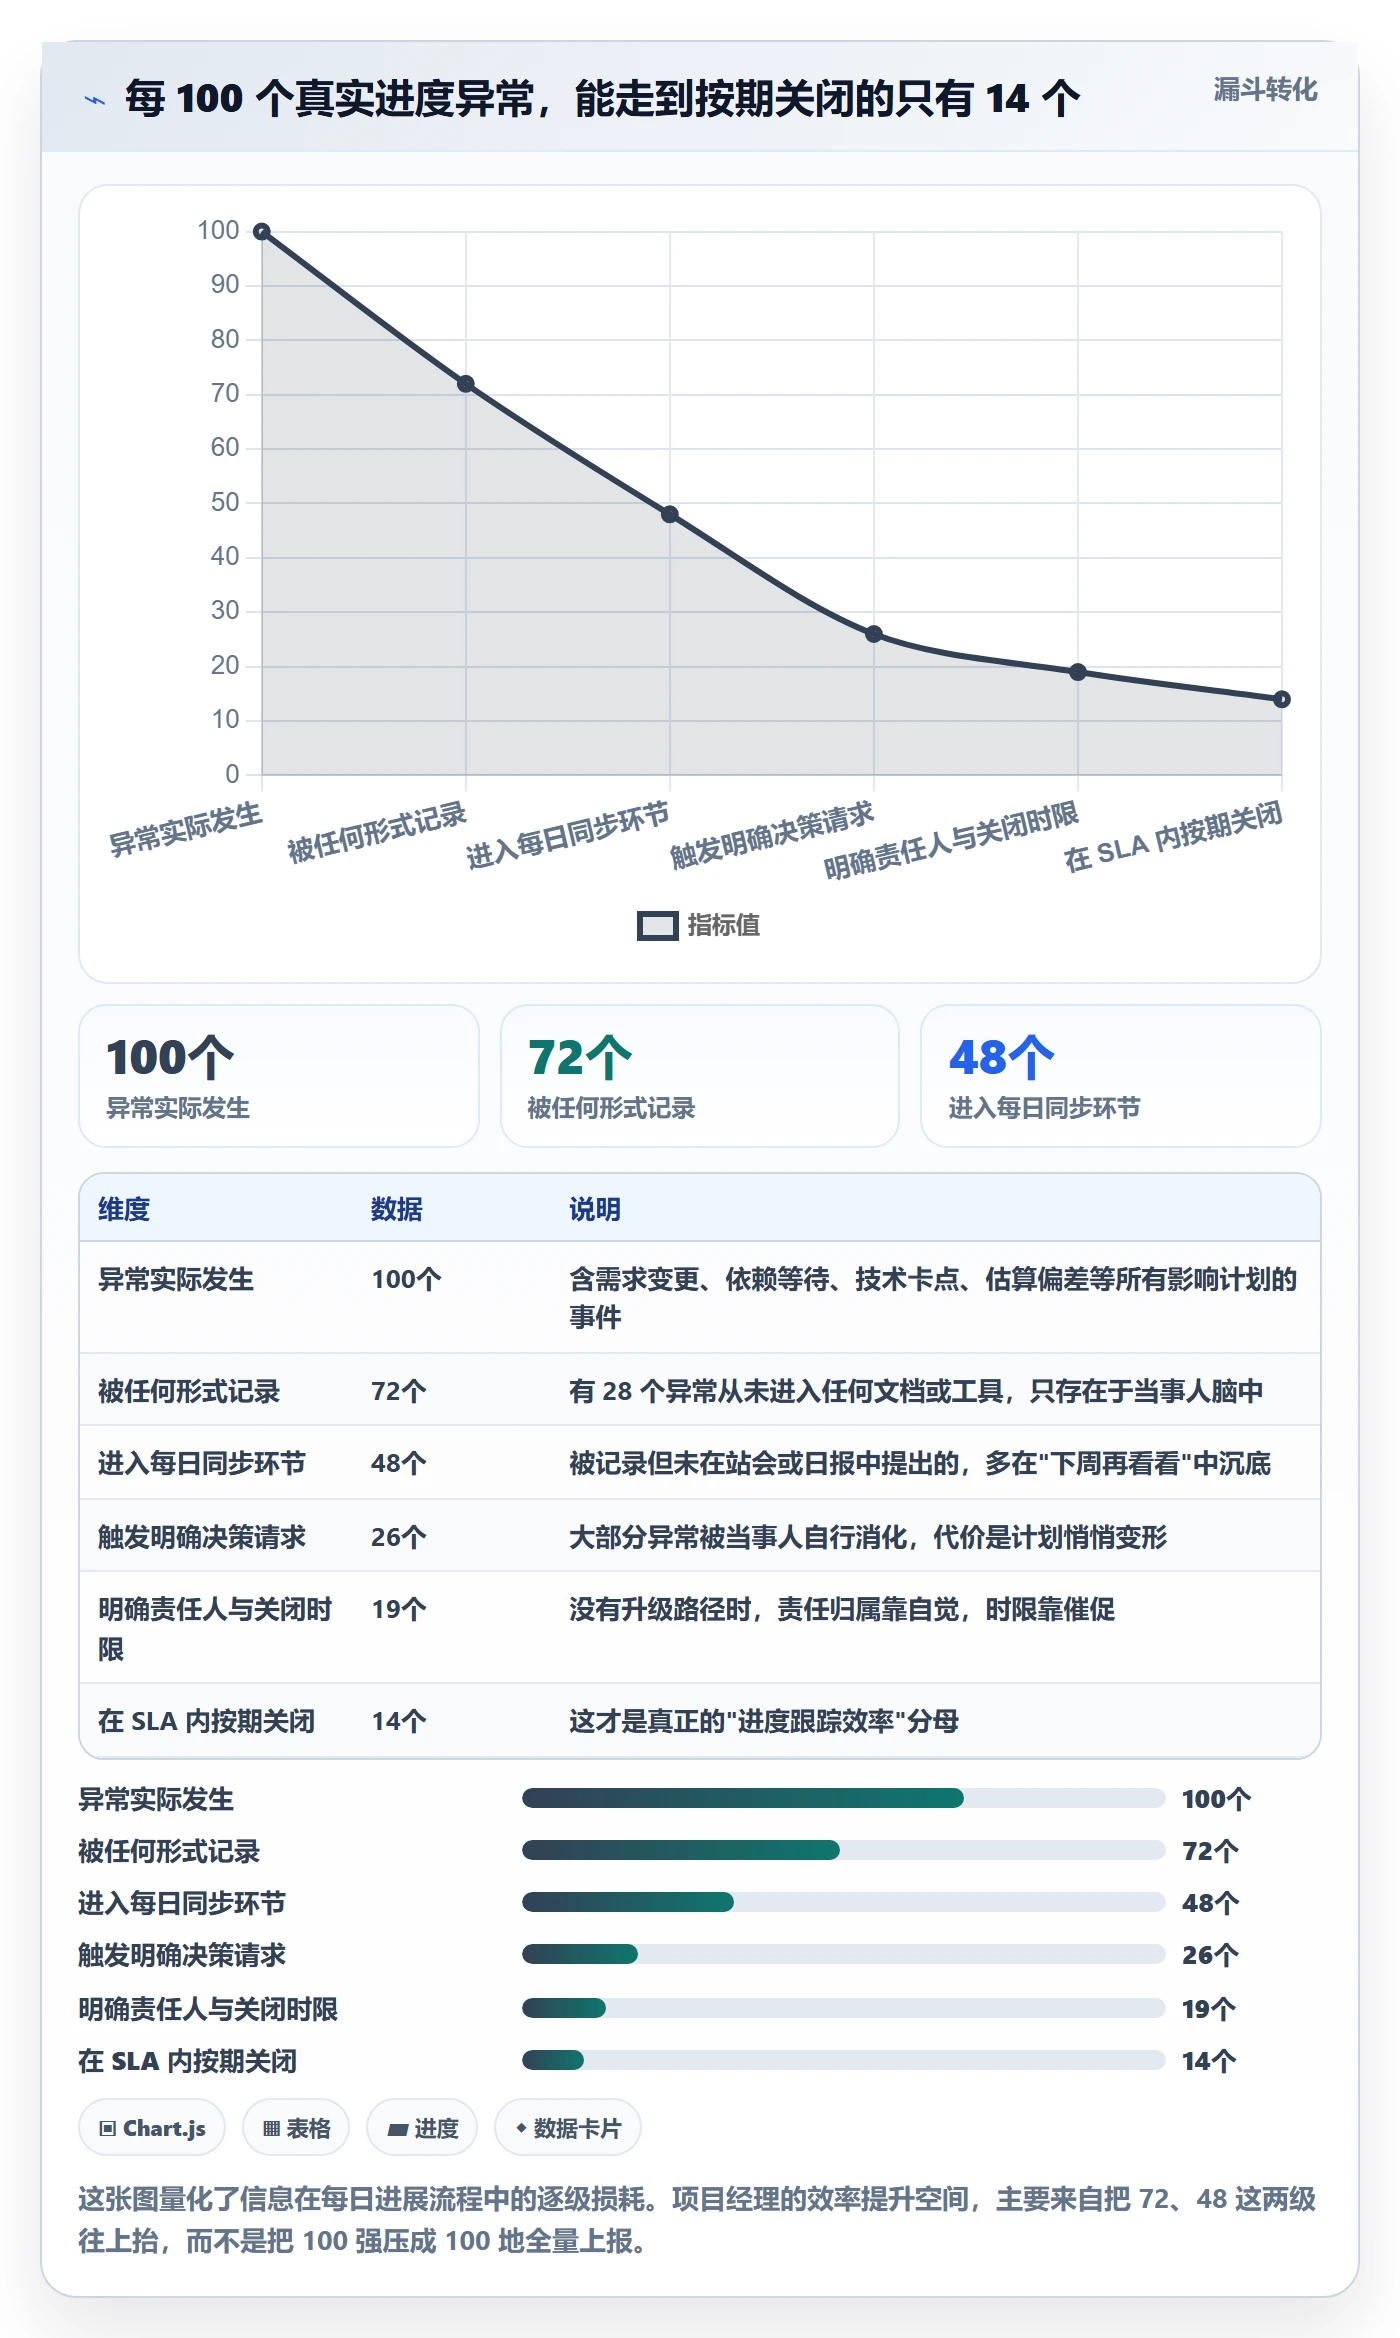1400x2338 pixels.
Task: Click the chart point for 明确责任人与关闭时限
Action: (x=1078, y=672)
